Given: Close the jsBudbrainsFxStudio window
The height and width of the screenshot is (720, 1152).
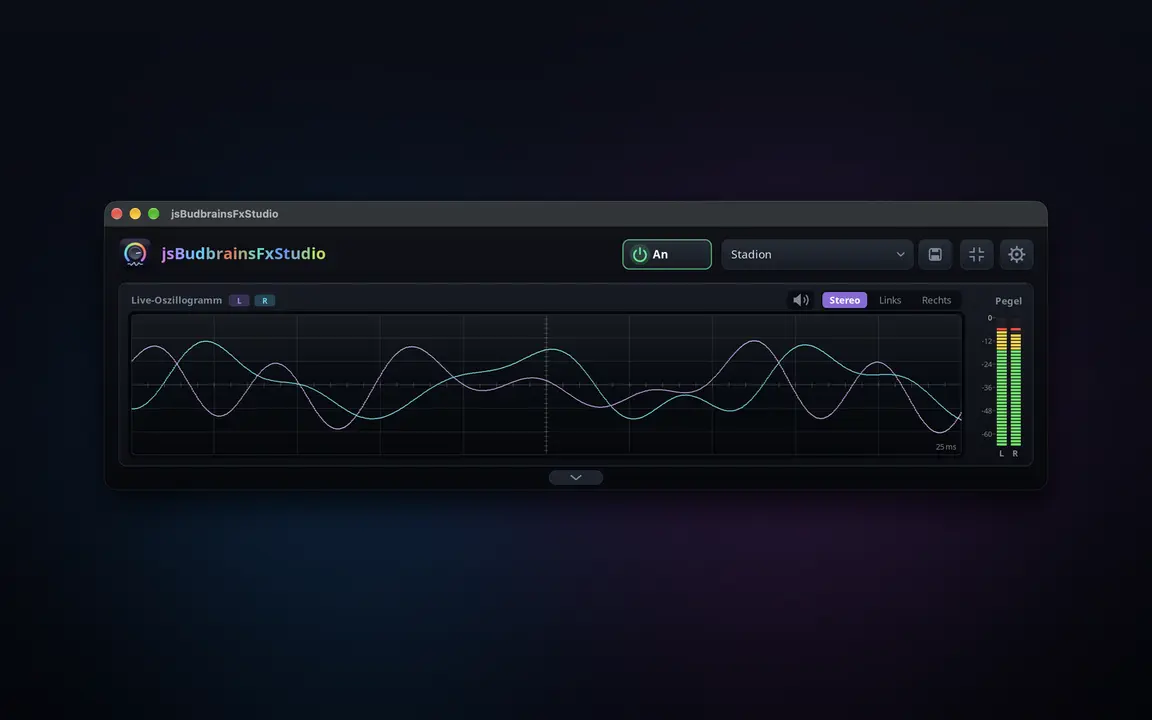Looking at the screenshot, I should [x=117, y=214].
